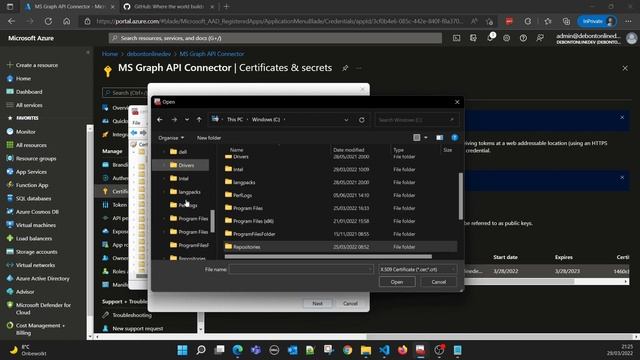Viewport: 640px width, 360px height.
Task: Click Next in the wizard behind
Action: pyautogui.click(x=317, y=304)
